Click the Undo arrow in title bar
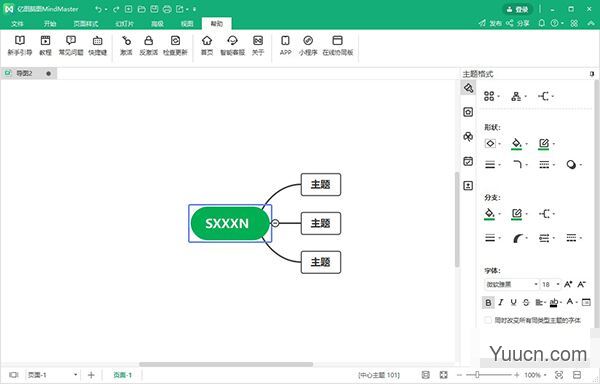 tap(99, 9)
